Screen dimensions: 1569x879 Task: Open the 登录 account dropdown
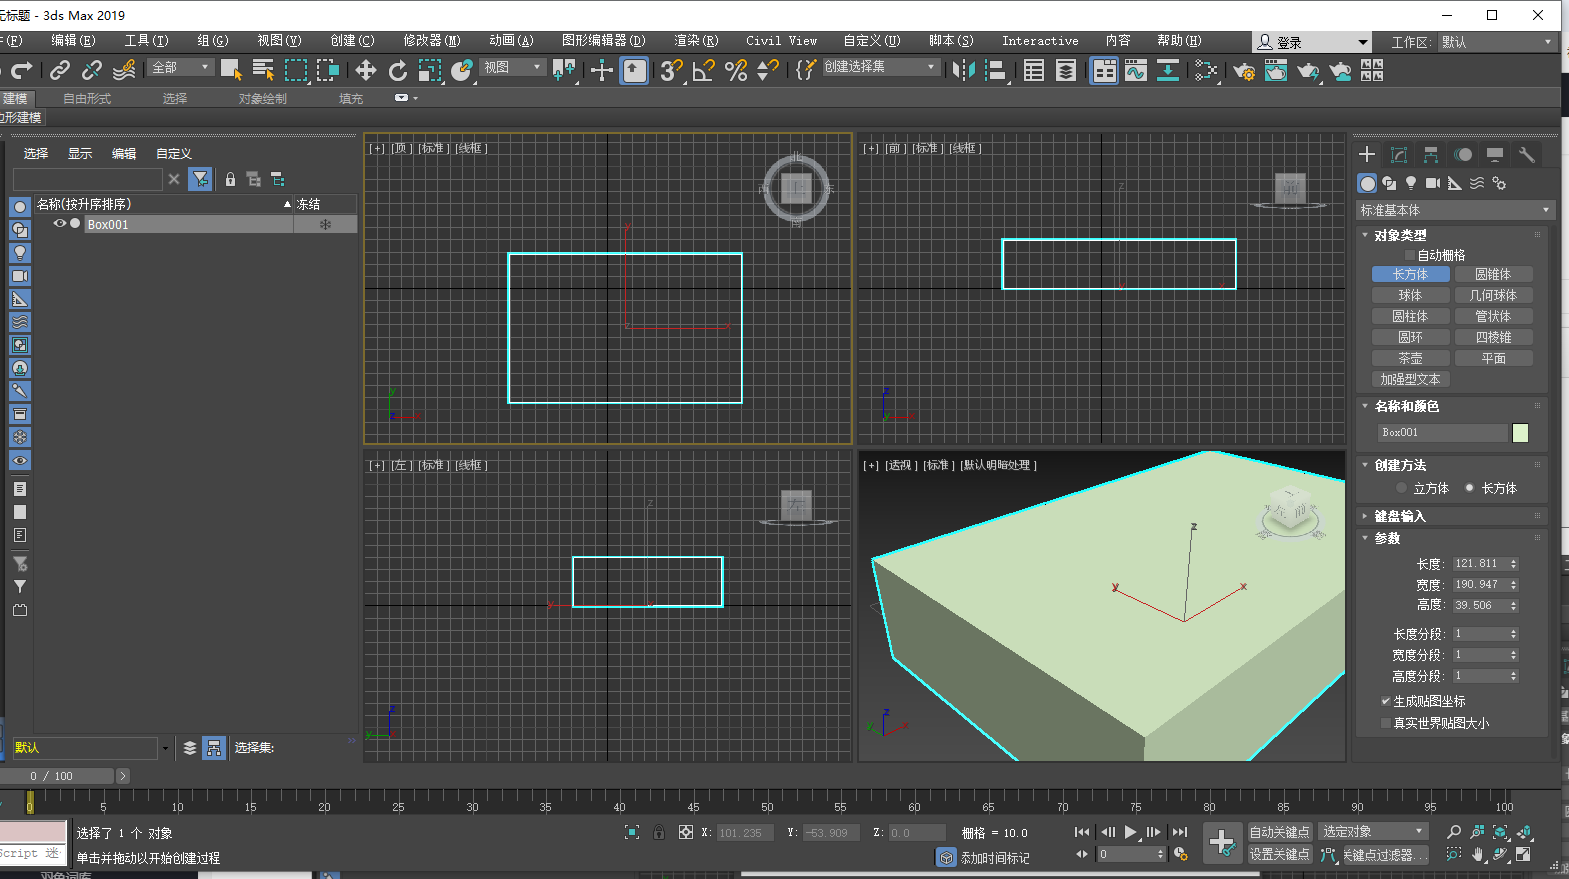pos(1313,42)
